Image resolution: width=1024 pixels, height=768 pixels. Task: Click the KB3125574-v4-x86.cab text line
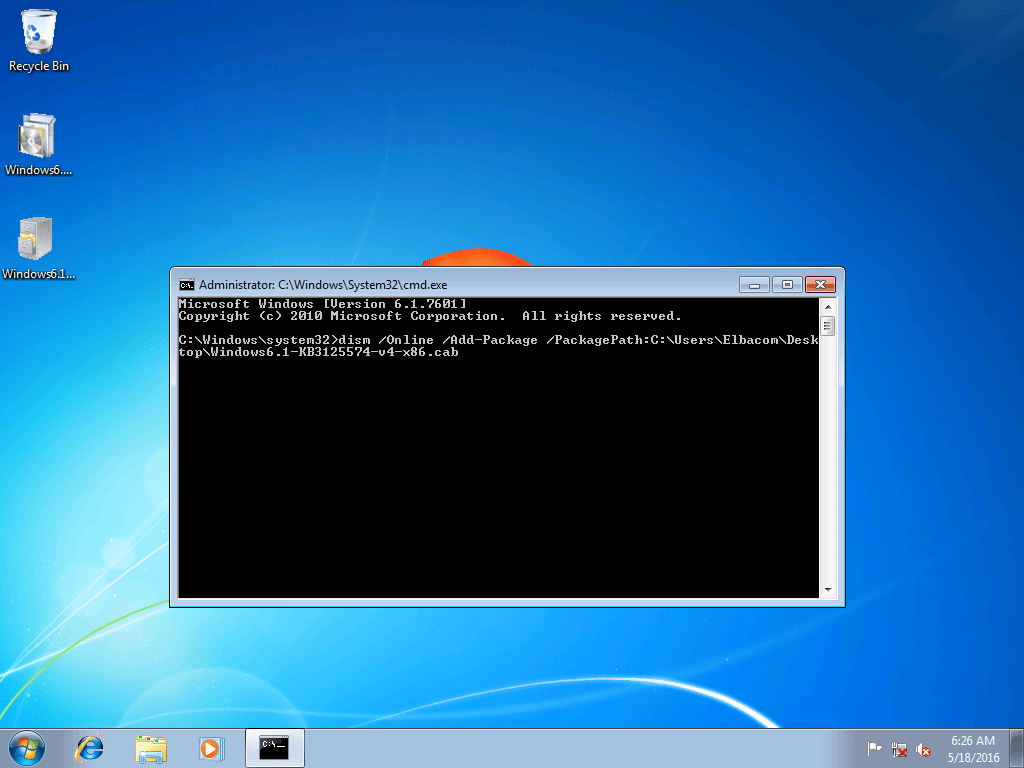pyautogui.click(x=318, y=352)
